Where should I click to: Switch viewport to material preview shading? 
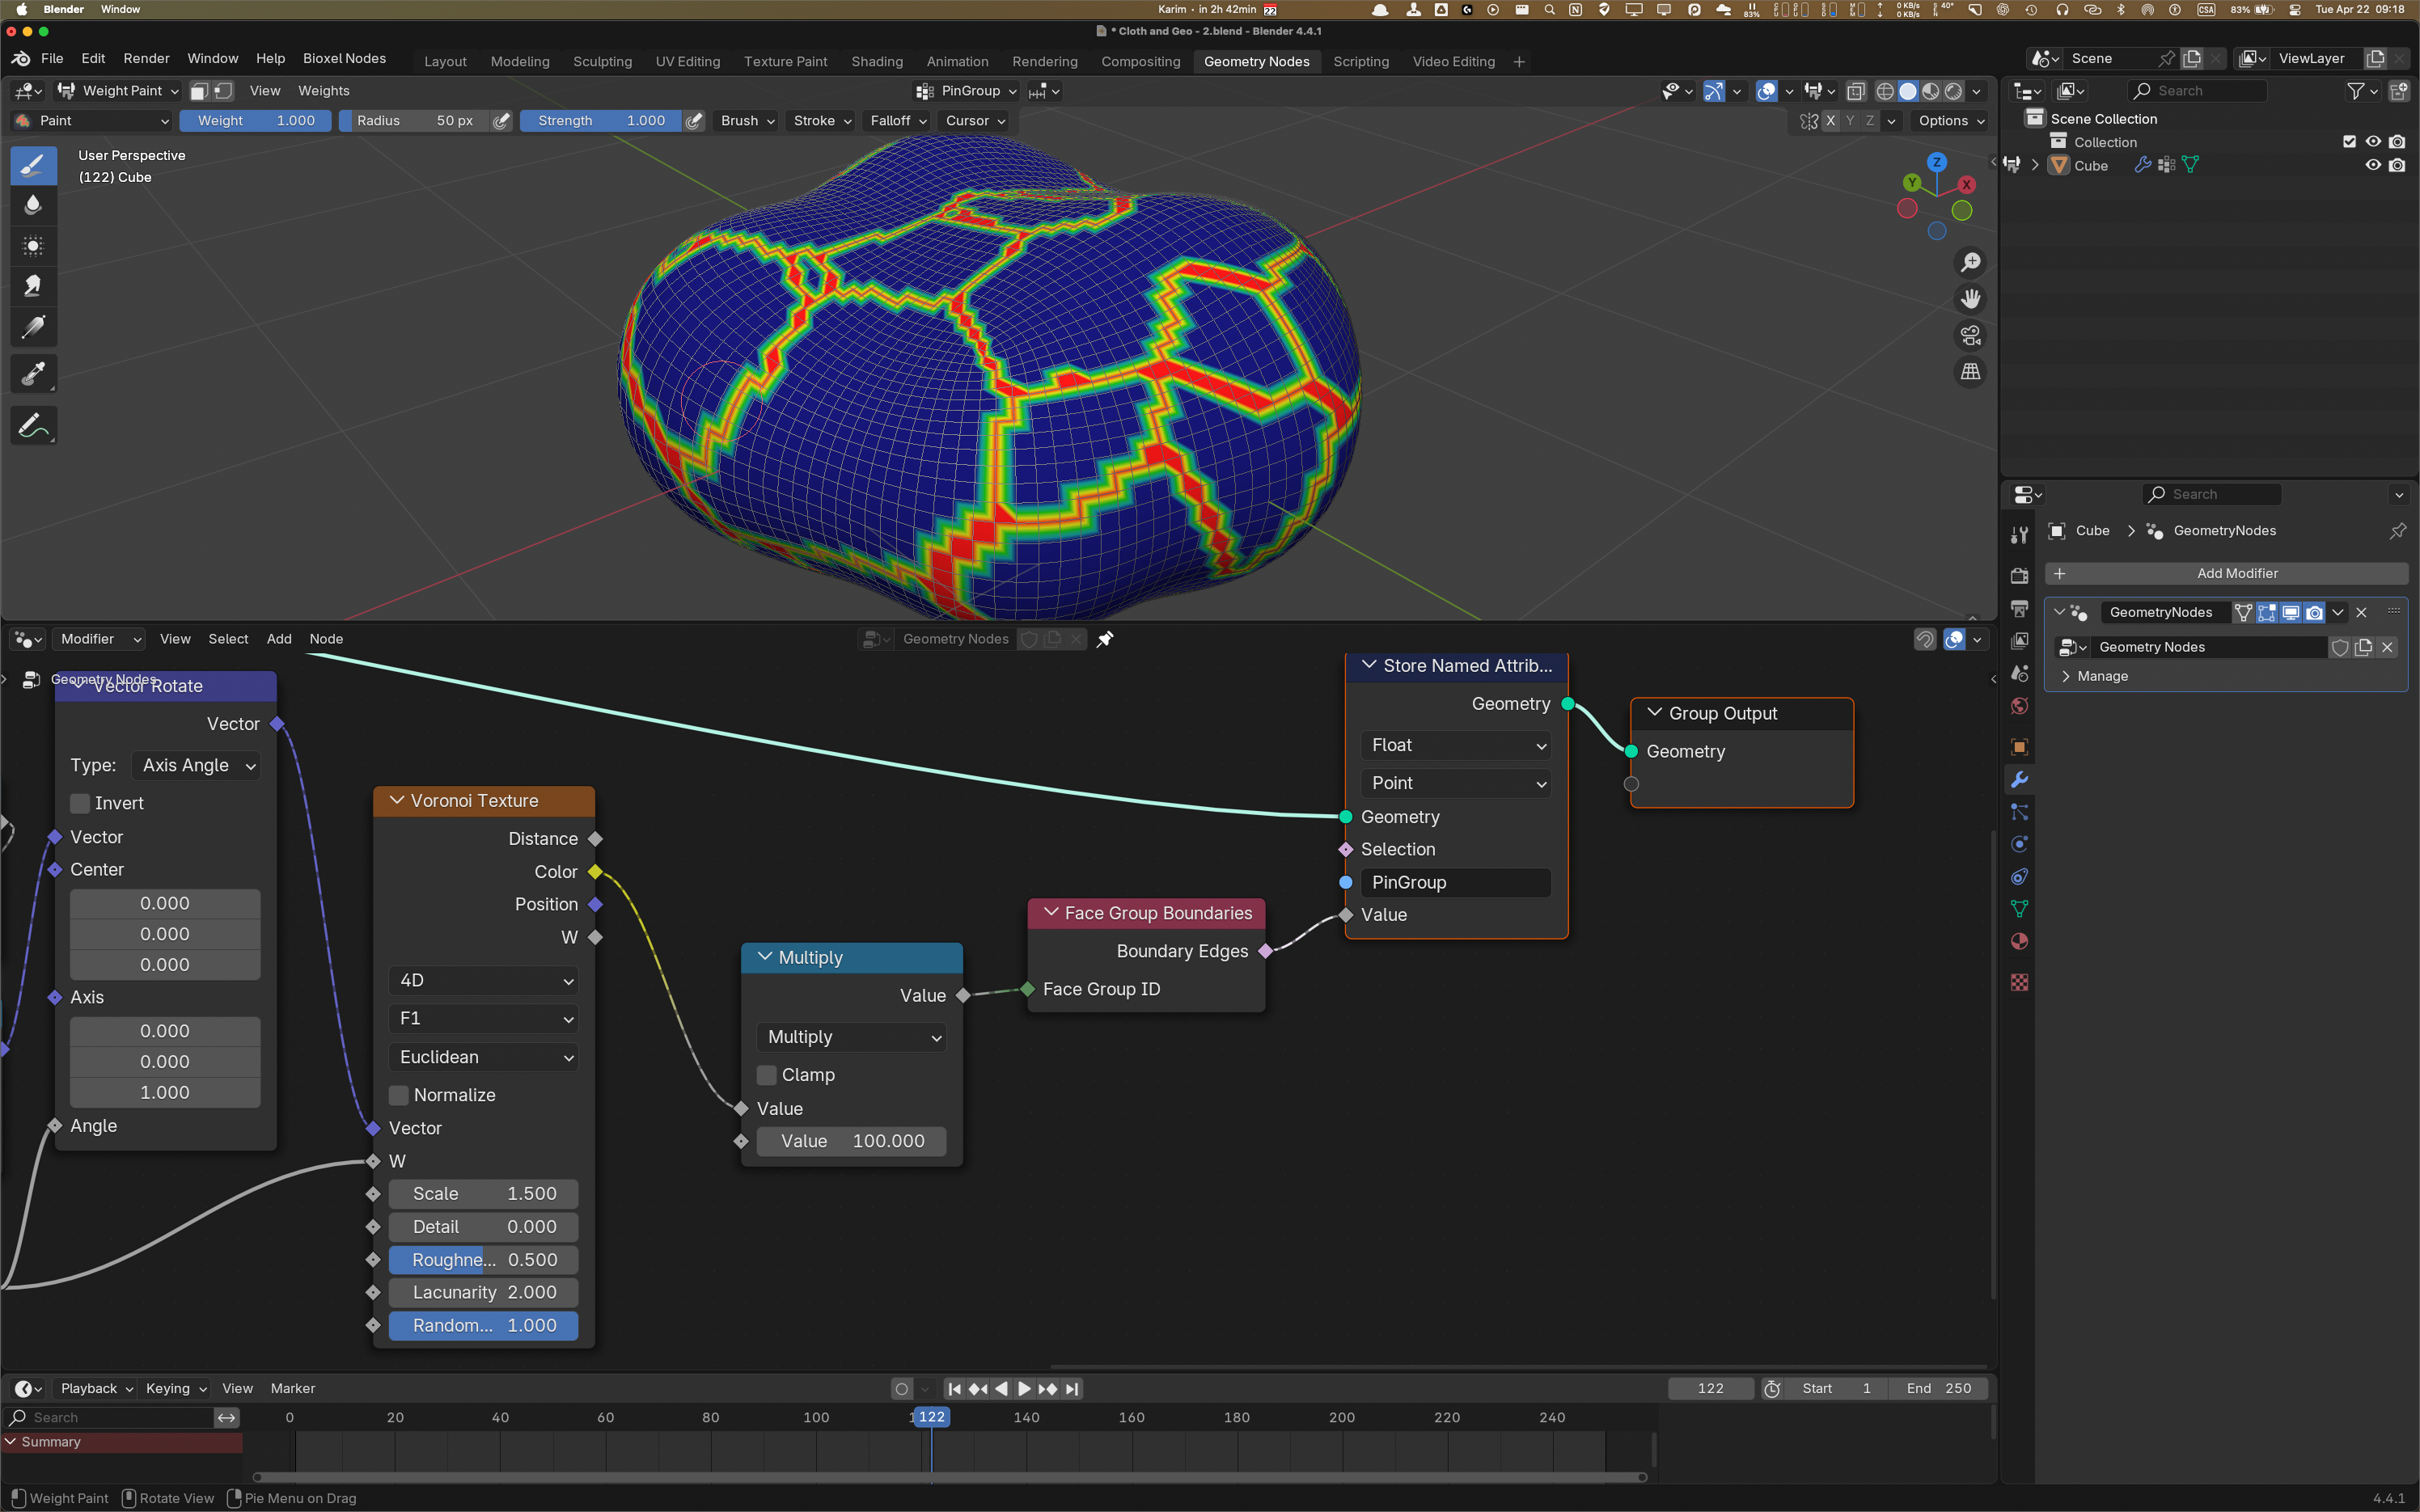[1931, 91]
